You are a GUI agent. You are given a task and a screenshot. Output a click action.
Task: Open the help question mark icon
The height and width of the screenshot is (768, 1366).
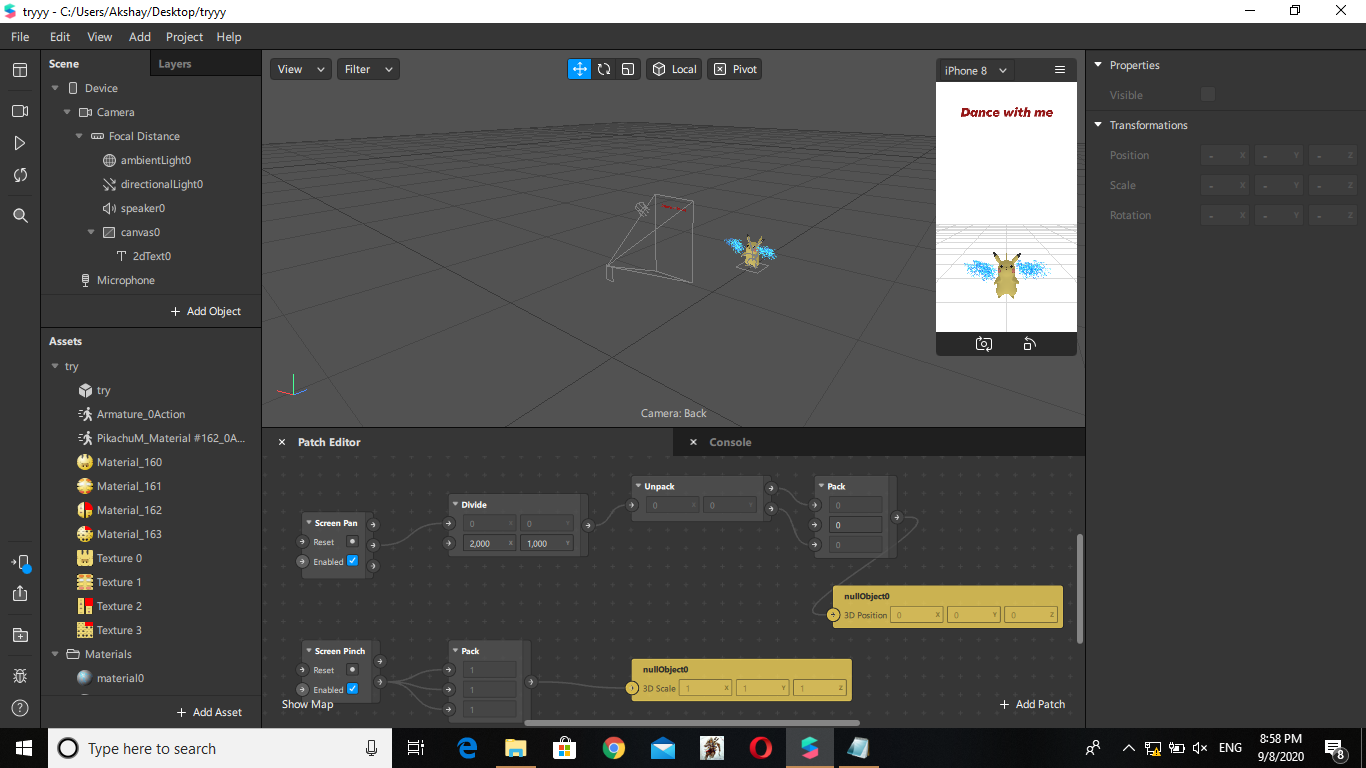pos(20,708)
